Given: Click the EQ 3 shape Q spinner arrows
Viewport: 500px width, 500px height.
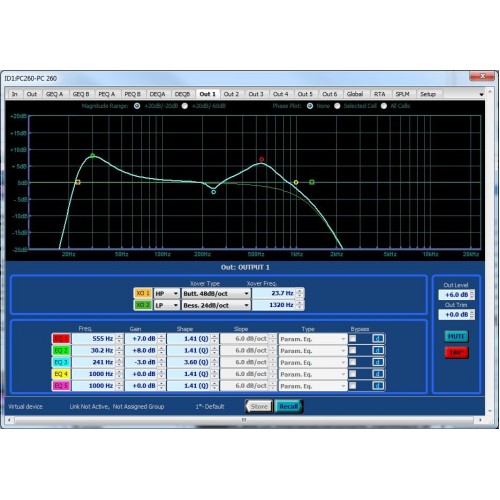Looking at the screenshot, I should tap(214, 362).
